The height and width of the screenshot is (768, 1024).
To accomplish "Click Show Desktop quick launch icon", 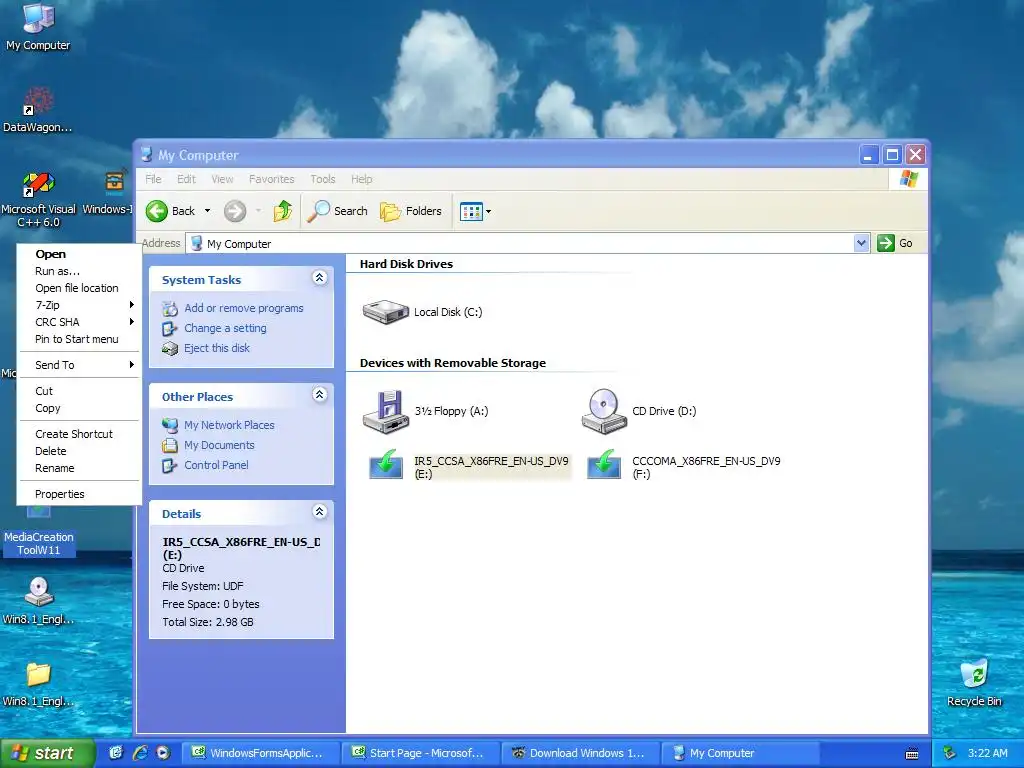I will click(116, 753).
